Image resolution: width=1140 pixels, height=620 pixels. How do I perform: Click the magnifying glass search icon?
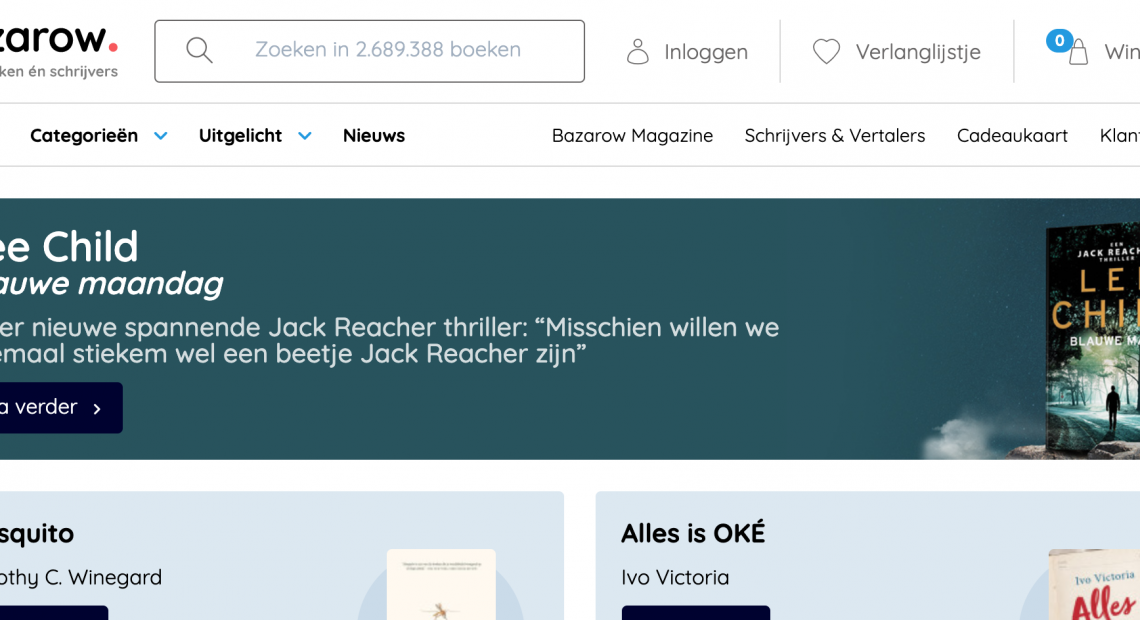[x=198, y=50]
